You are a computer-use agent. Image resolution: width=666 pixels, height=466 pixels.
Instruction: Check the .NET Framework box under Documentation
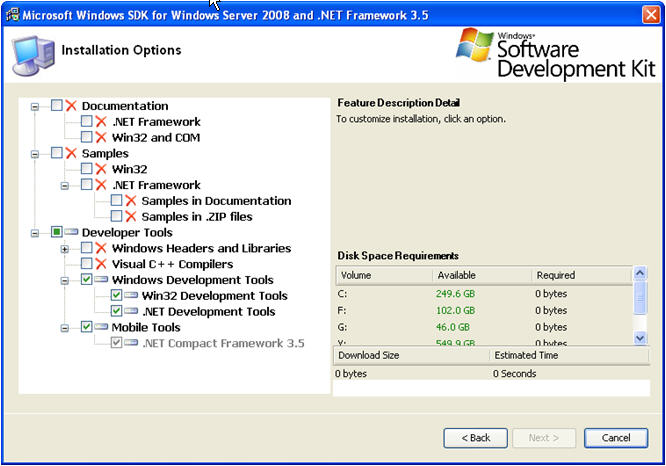coord(86,121)
